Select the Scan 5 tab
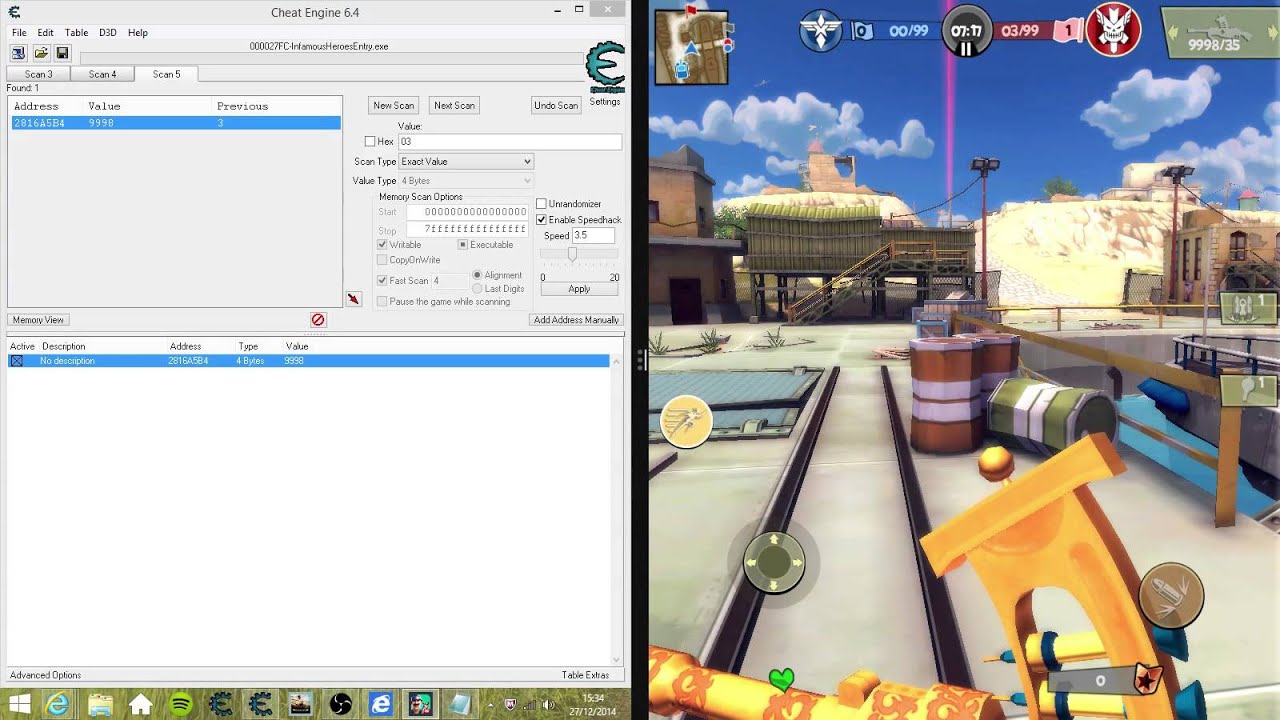1280x720 pixels. pyautogui.click(x=166, y=74)
